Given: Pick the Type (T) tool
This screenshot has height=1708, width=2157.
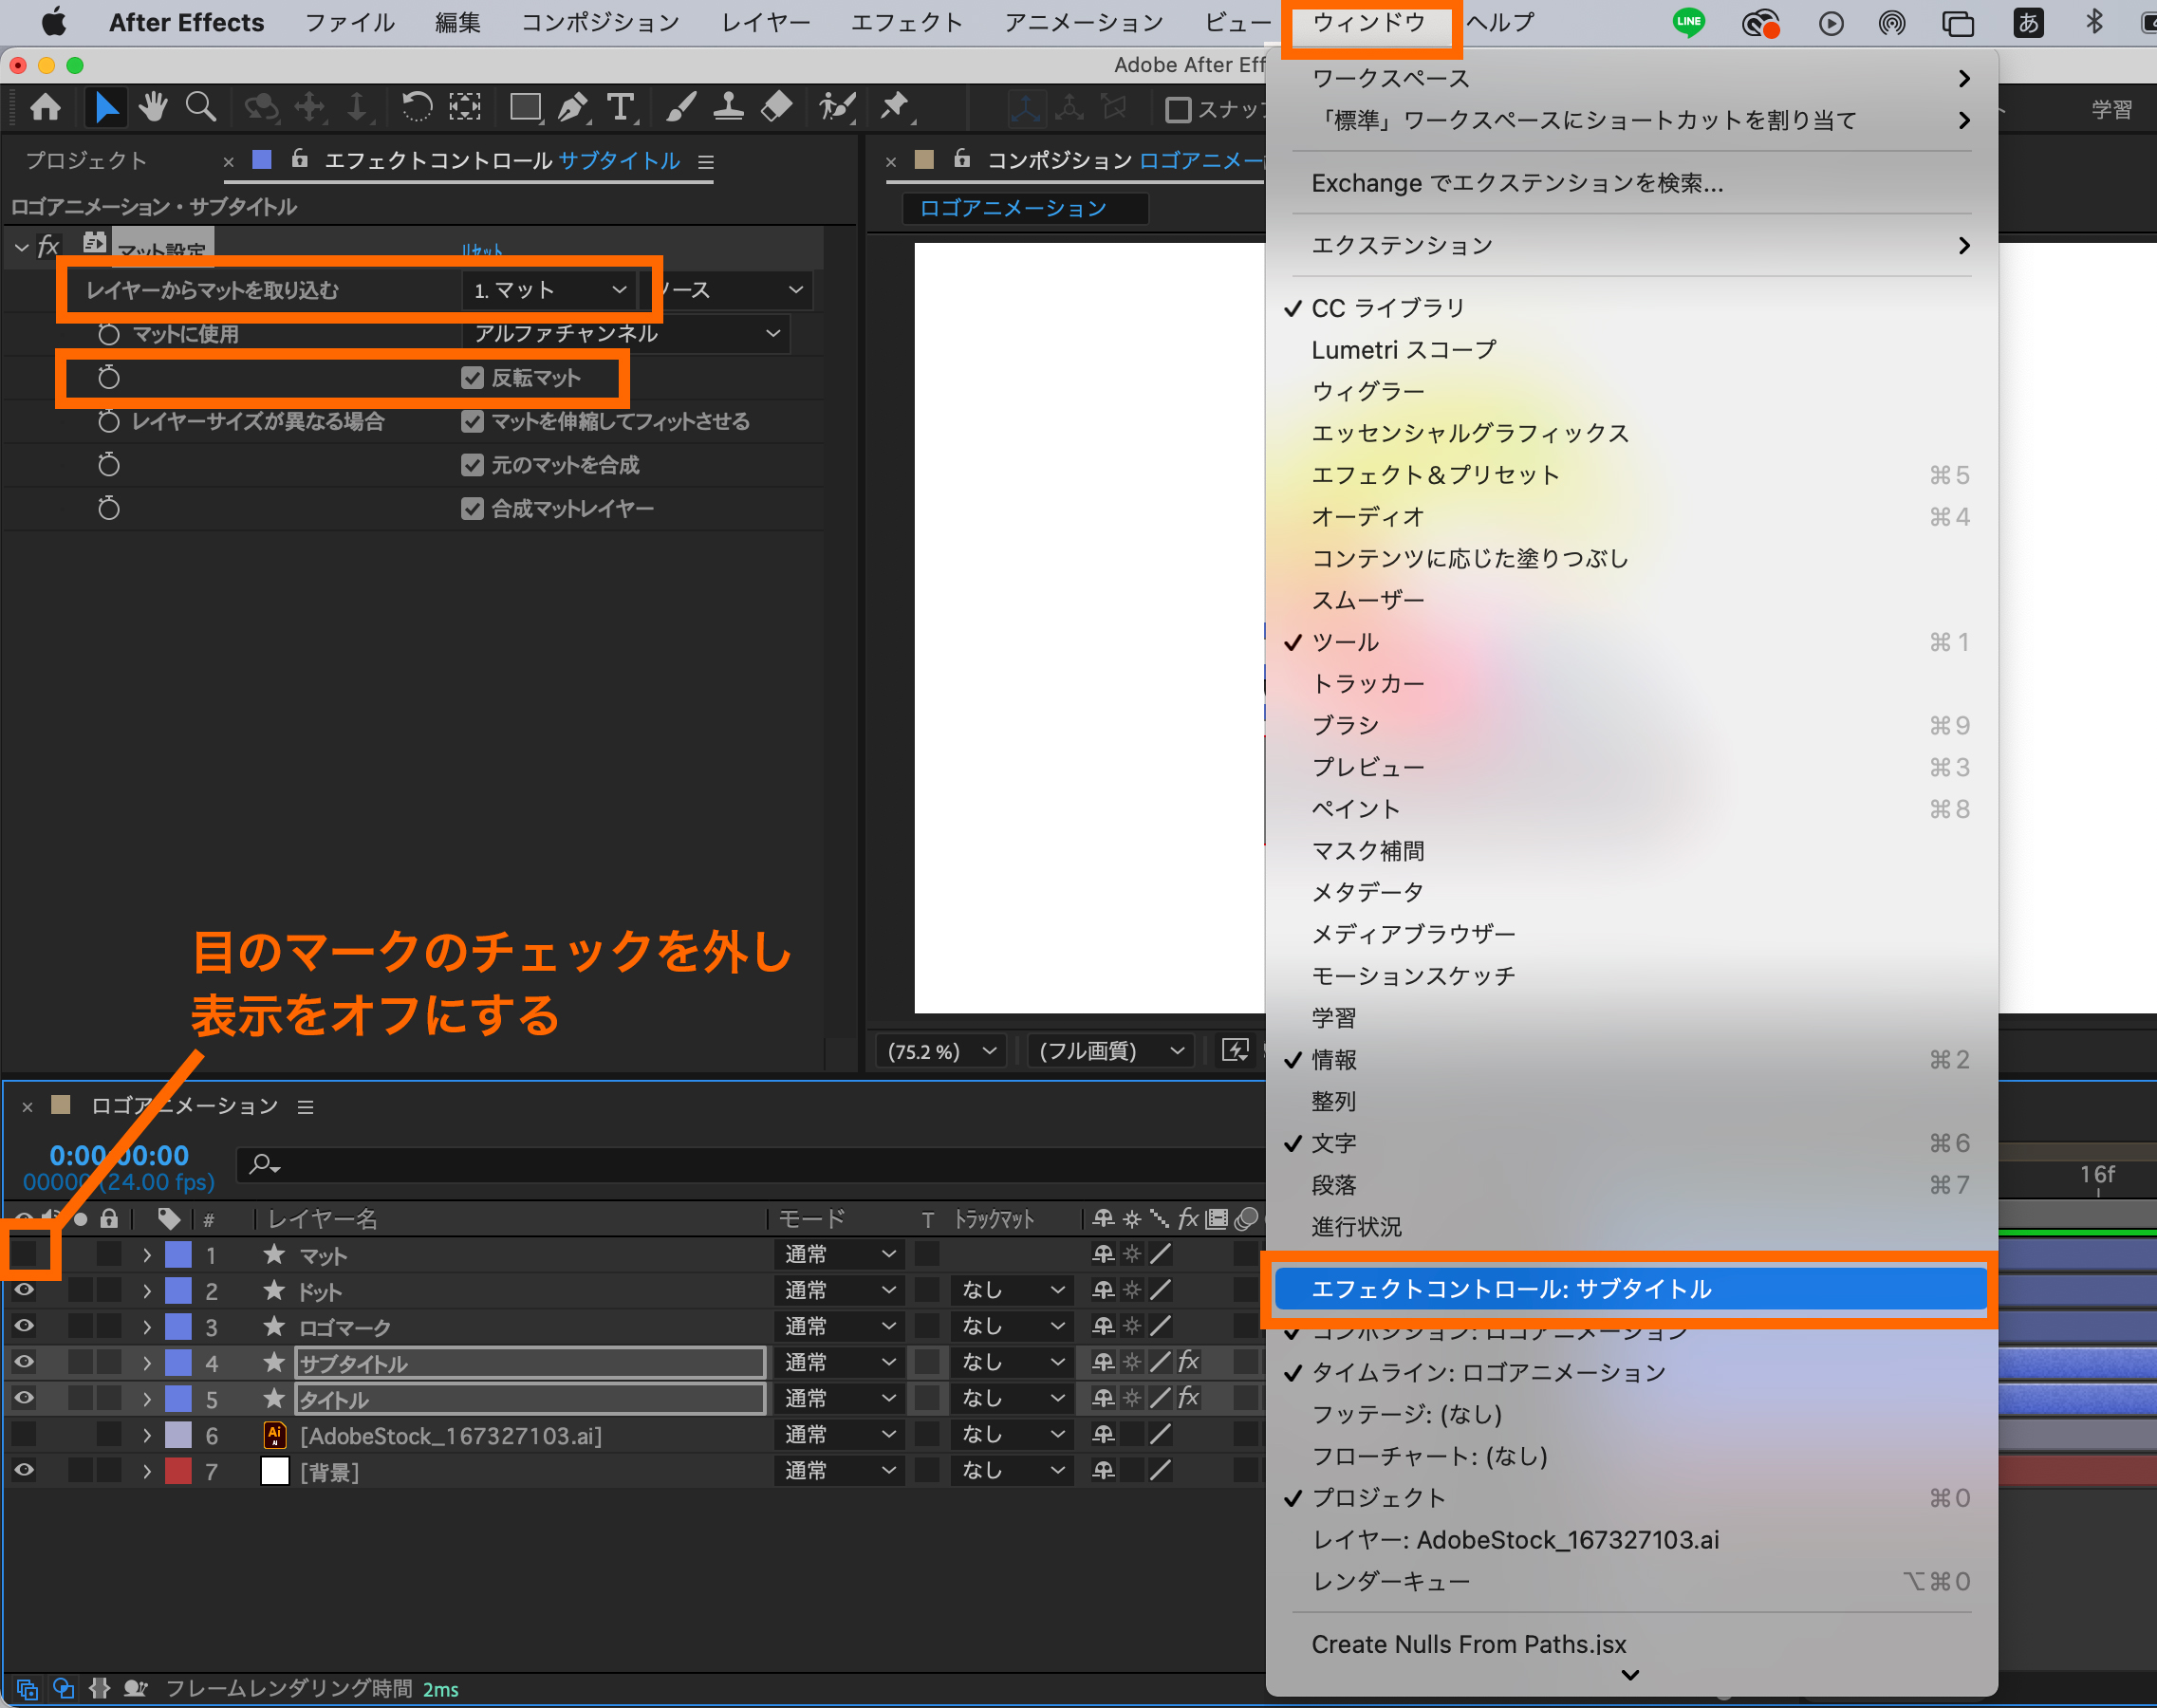Looking at the screenshot, I should (x=621, y=107).
